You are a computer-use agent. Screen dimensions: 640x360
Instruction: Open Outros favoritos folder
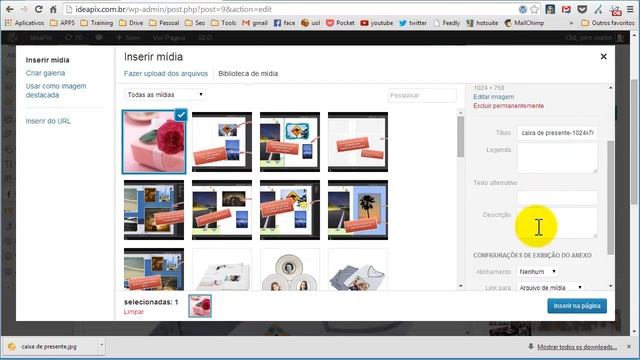point(608,23)
